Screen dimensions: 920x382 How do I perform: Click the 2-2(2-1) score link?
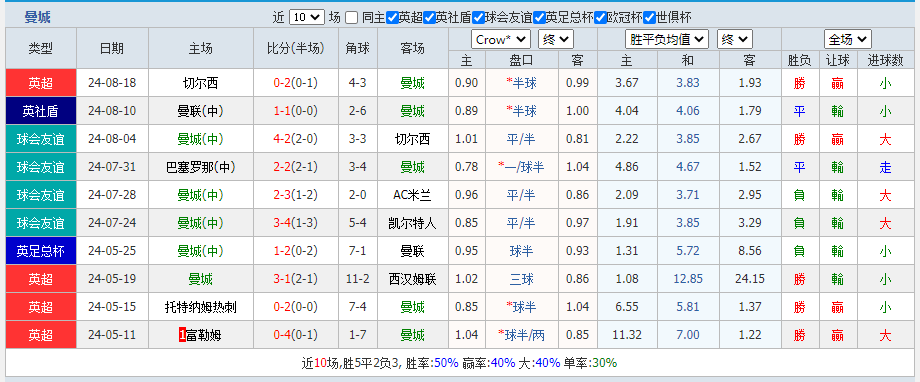[x=296, y=167]
